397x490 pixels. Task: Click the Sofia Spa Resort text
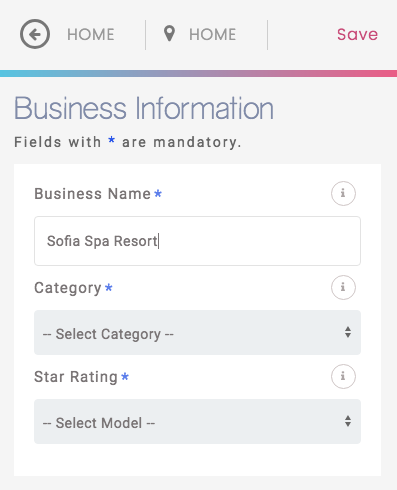pos(102,241)
